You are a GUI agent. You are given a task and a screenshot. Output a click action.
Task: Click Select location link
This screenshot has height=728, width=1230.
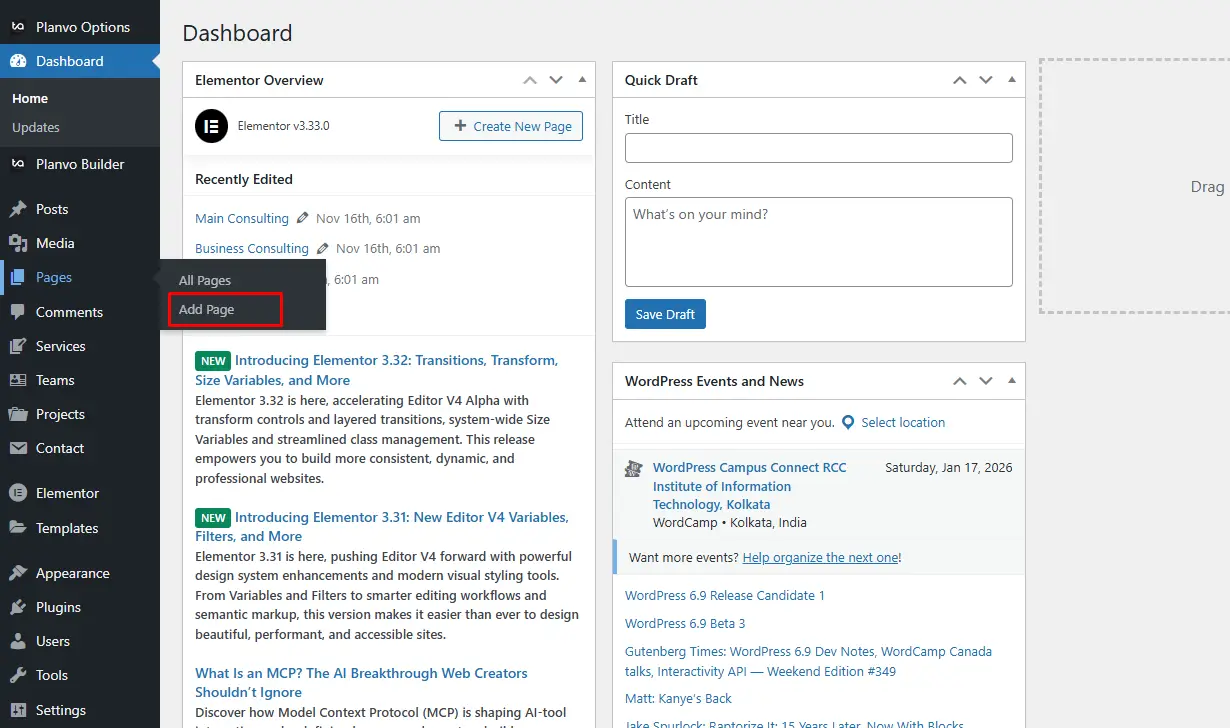coord(903,422)
